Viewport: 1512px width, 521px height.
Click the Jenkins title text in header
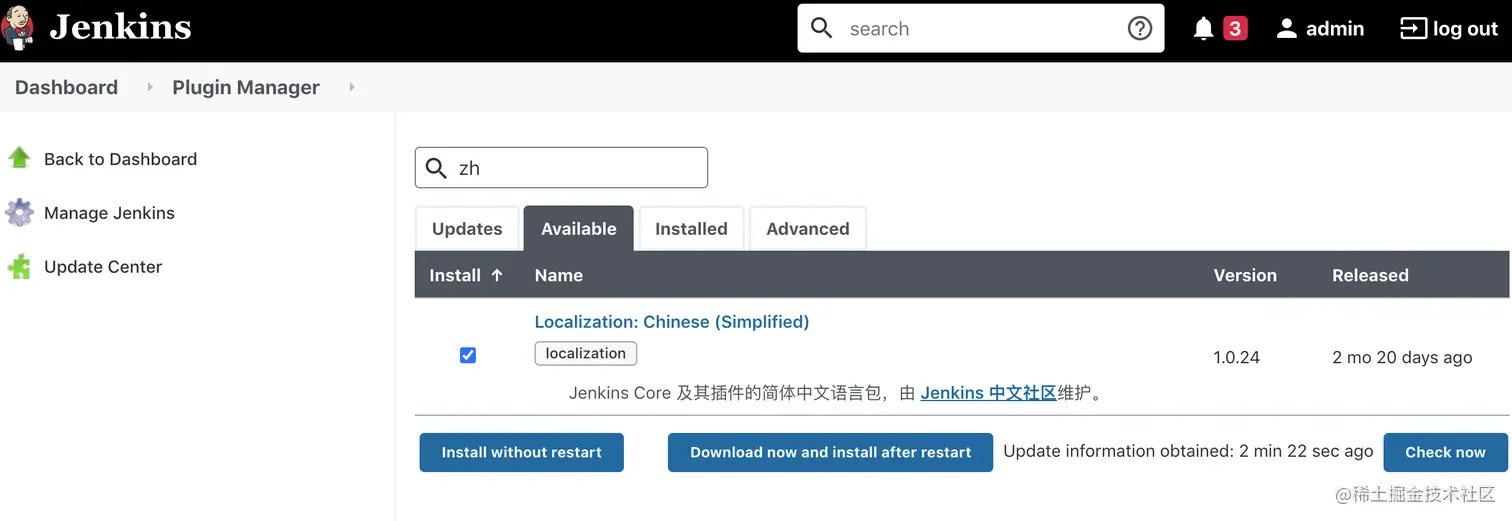click(120, 28)
